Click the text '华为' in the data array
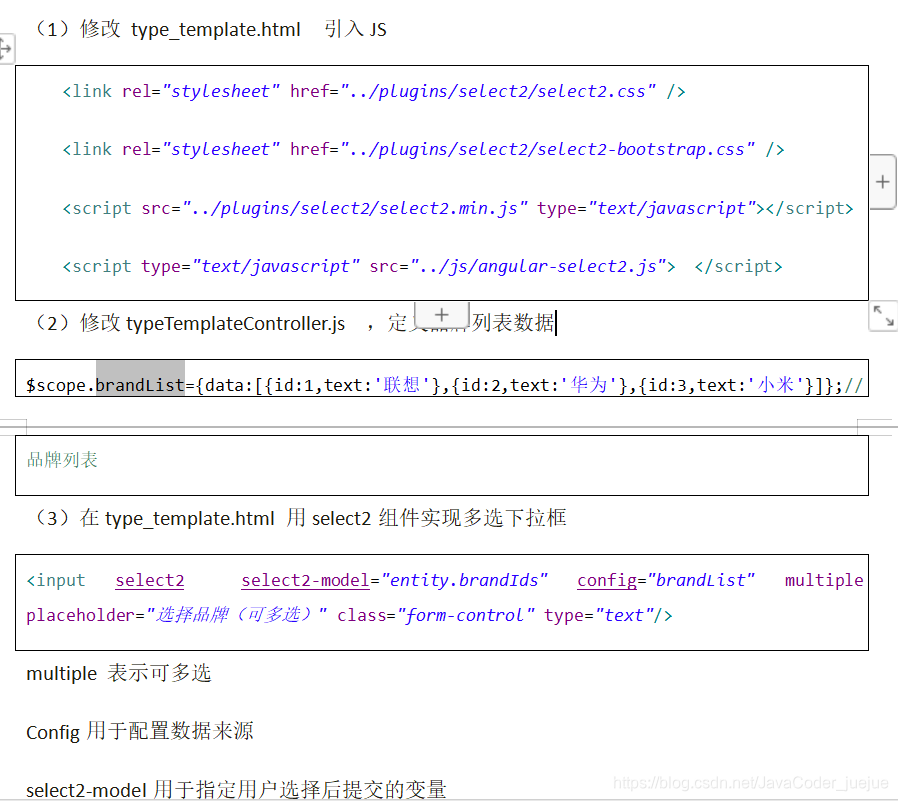The width and height of the screenshot is (898, 801). [x=589, y=385]
